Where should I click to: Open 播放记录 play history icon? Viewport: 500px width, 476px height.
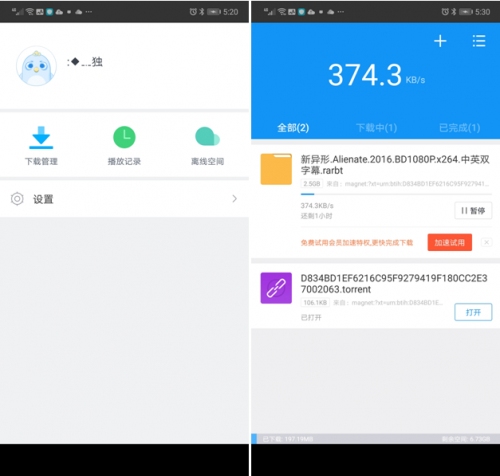point(124,137)
